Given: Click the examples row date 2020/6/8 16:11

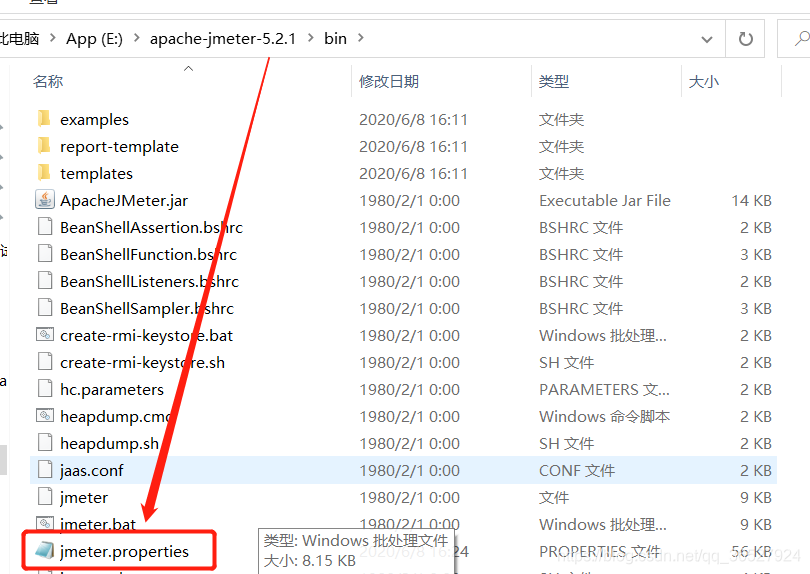Looking at the screenshot, I should coord(413,119).
